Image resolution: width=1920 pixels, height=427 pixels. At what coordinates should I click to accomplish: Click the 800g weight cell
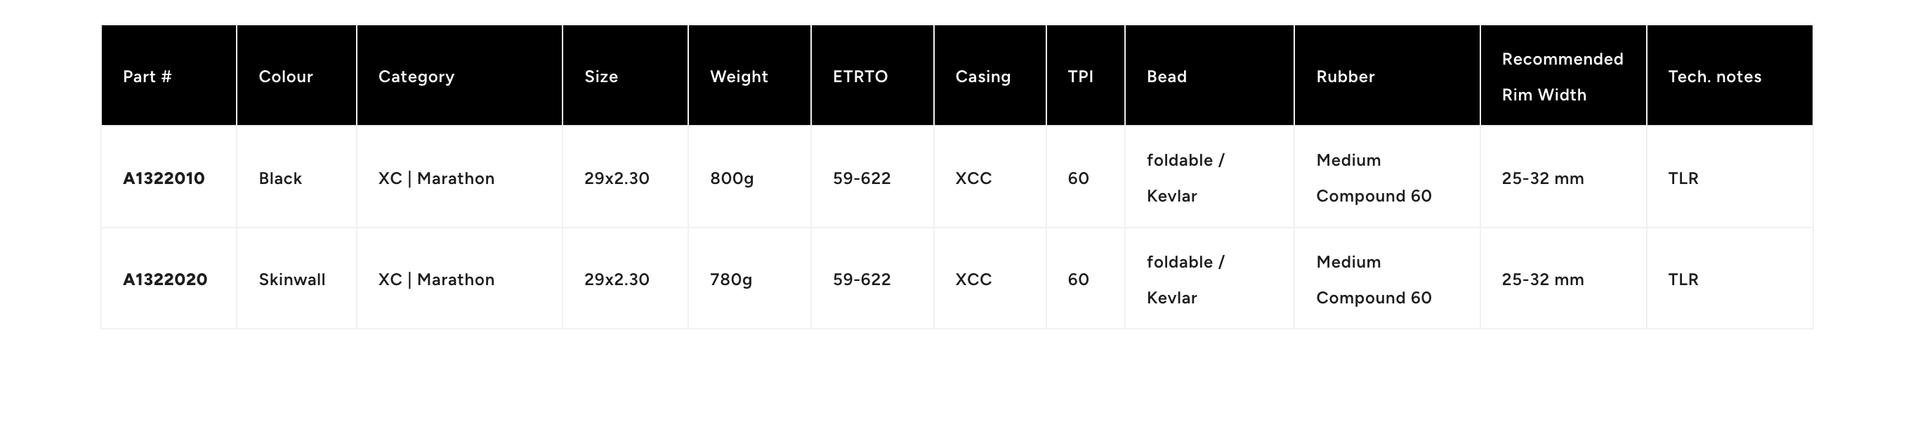(x=732, y=179)
